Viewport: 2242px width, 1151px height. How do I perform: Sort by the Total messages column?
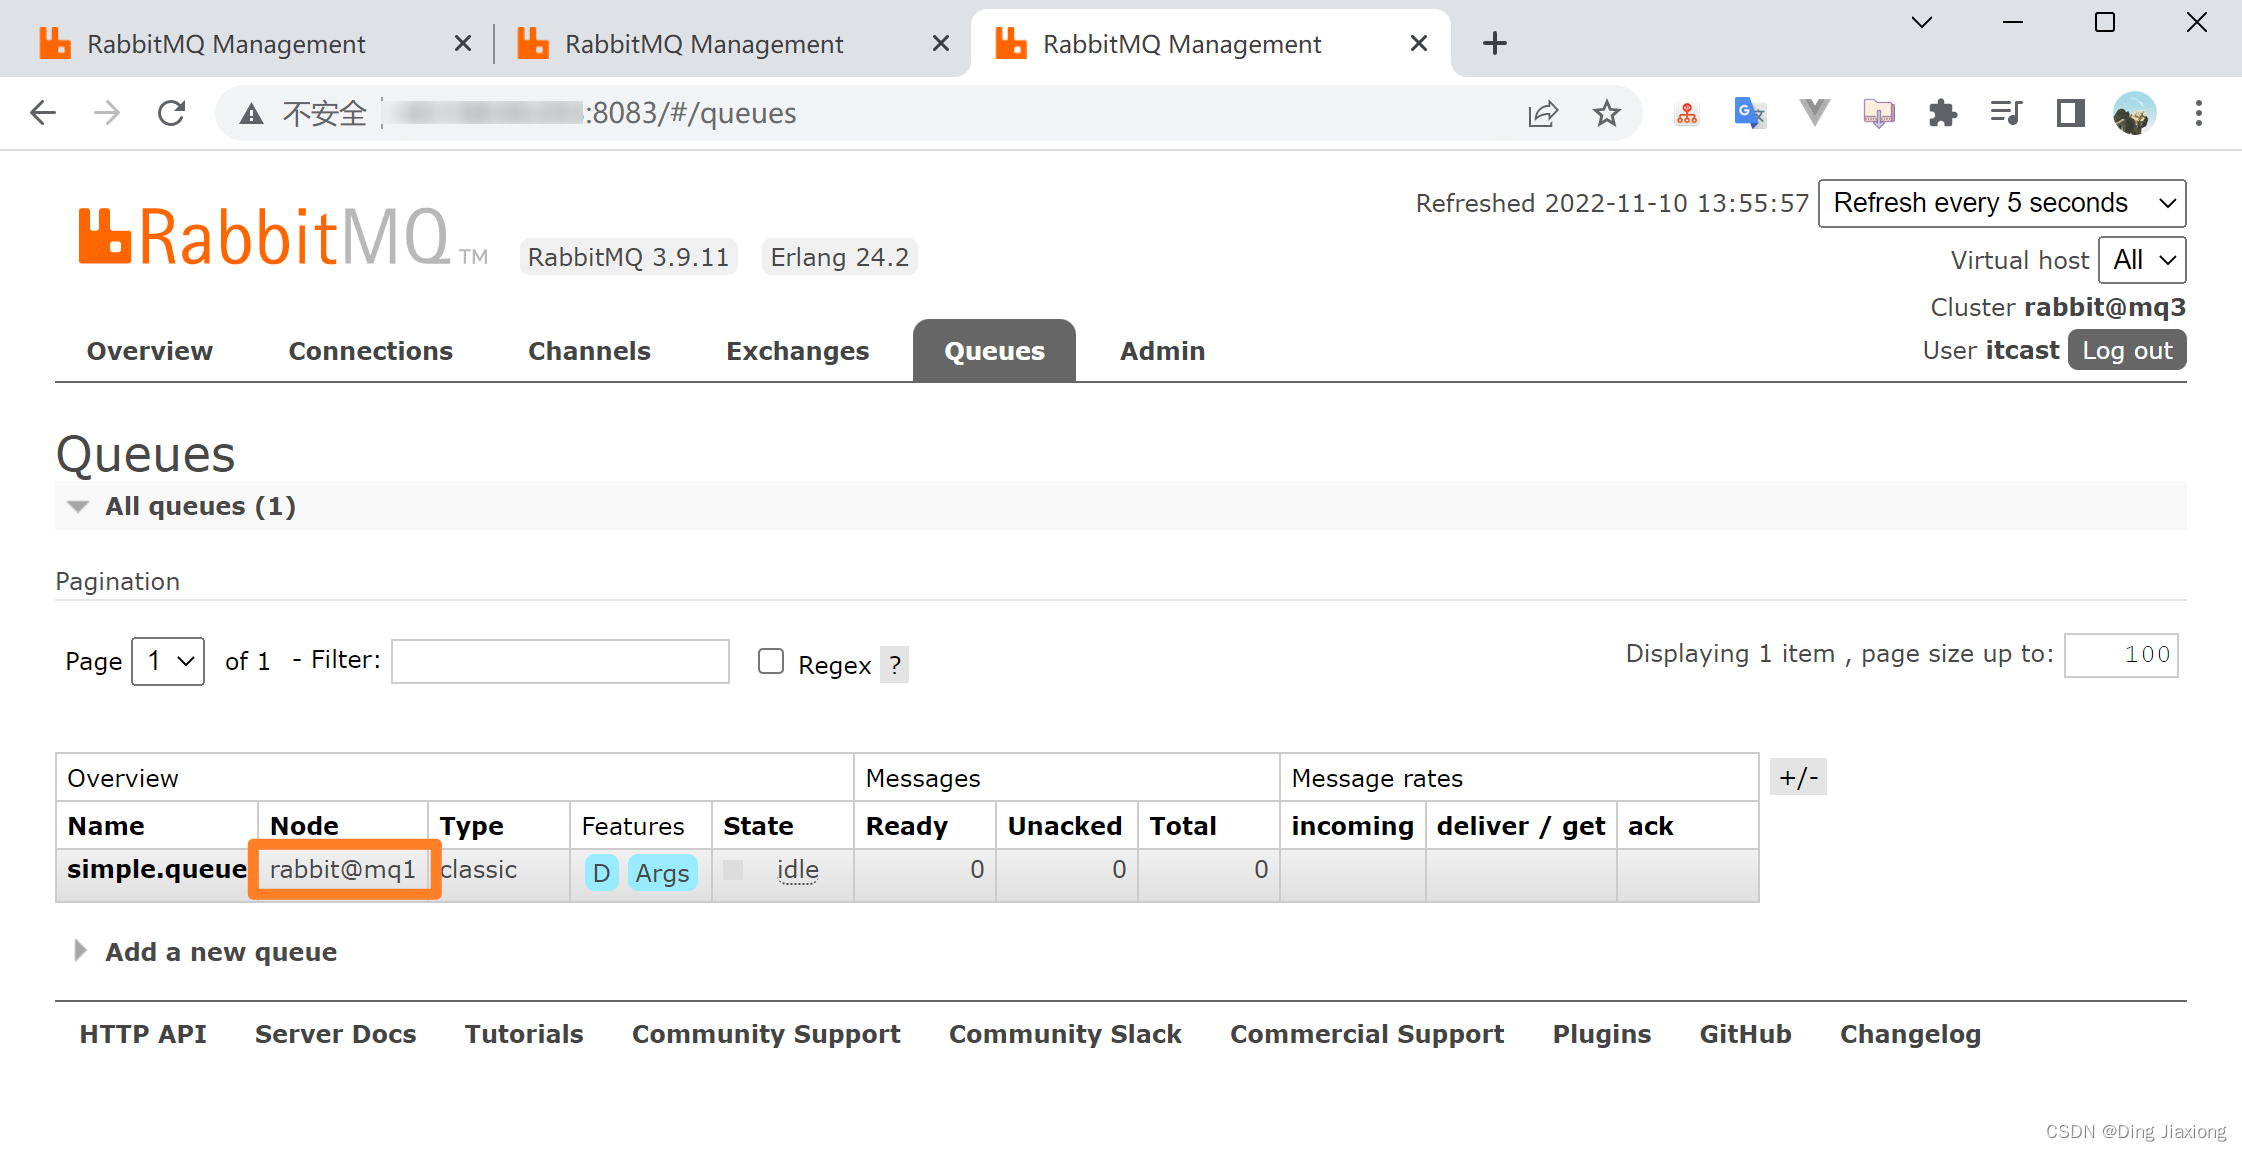(1183, 826)
